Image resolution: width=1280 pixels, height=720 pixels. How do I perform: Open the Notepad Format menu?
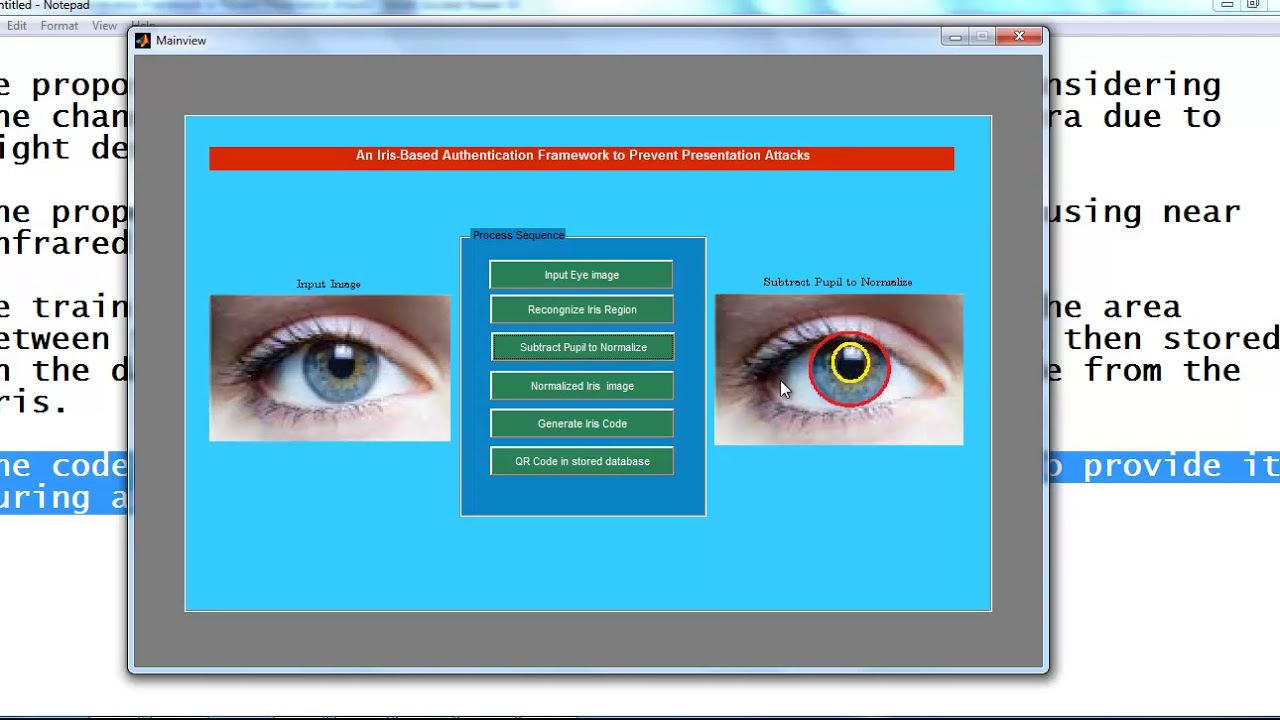[59, 26]
